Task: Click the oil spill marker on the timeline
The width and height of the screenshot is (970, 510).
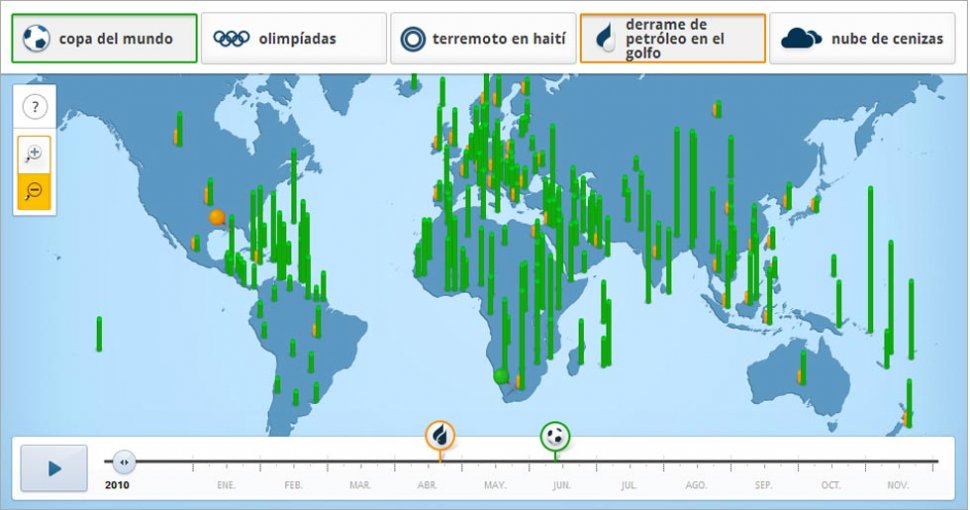Action: (440, 436)
